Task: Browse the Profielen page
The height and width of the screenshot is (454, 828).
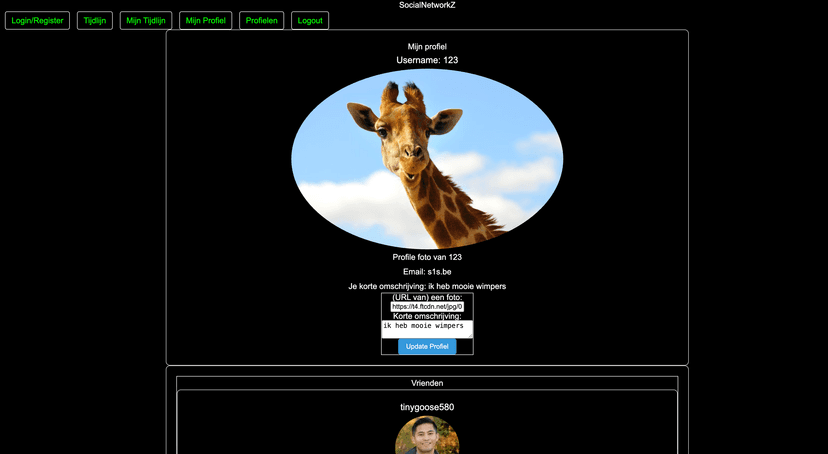Action: [262, 20]
